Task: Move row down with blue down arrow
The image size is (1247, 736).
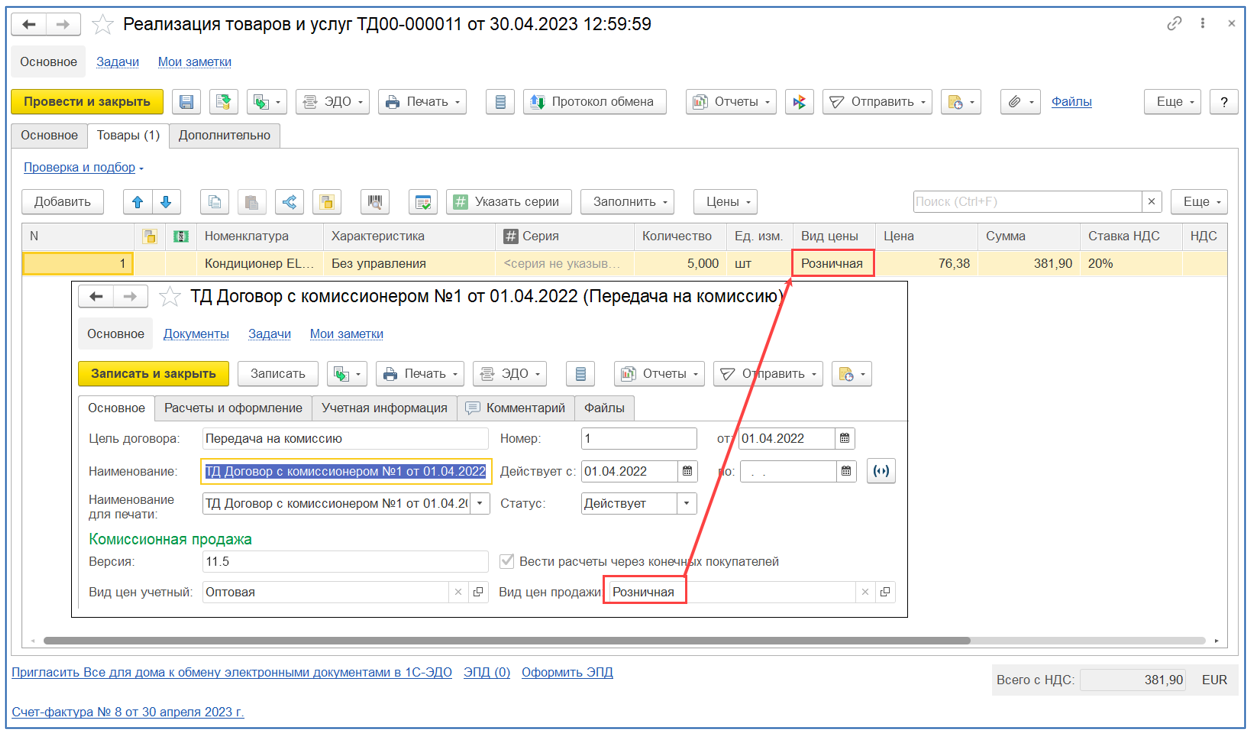Action: click(x=166, y=202)
